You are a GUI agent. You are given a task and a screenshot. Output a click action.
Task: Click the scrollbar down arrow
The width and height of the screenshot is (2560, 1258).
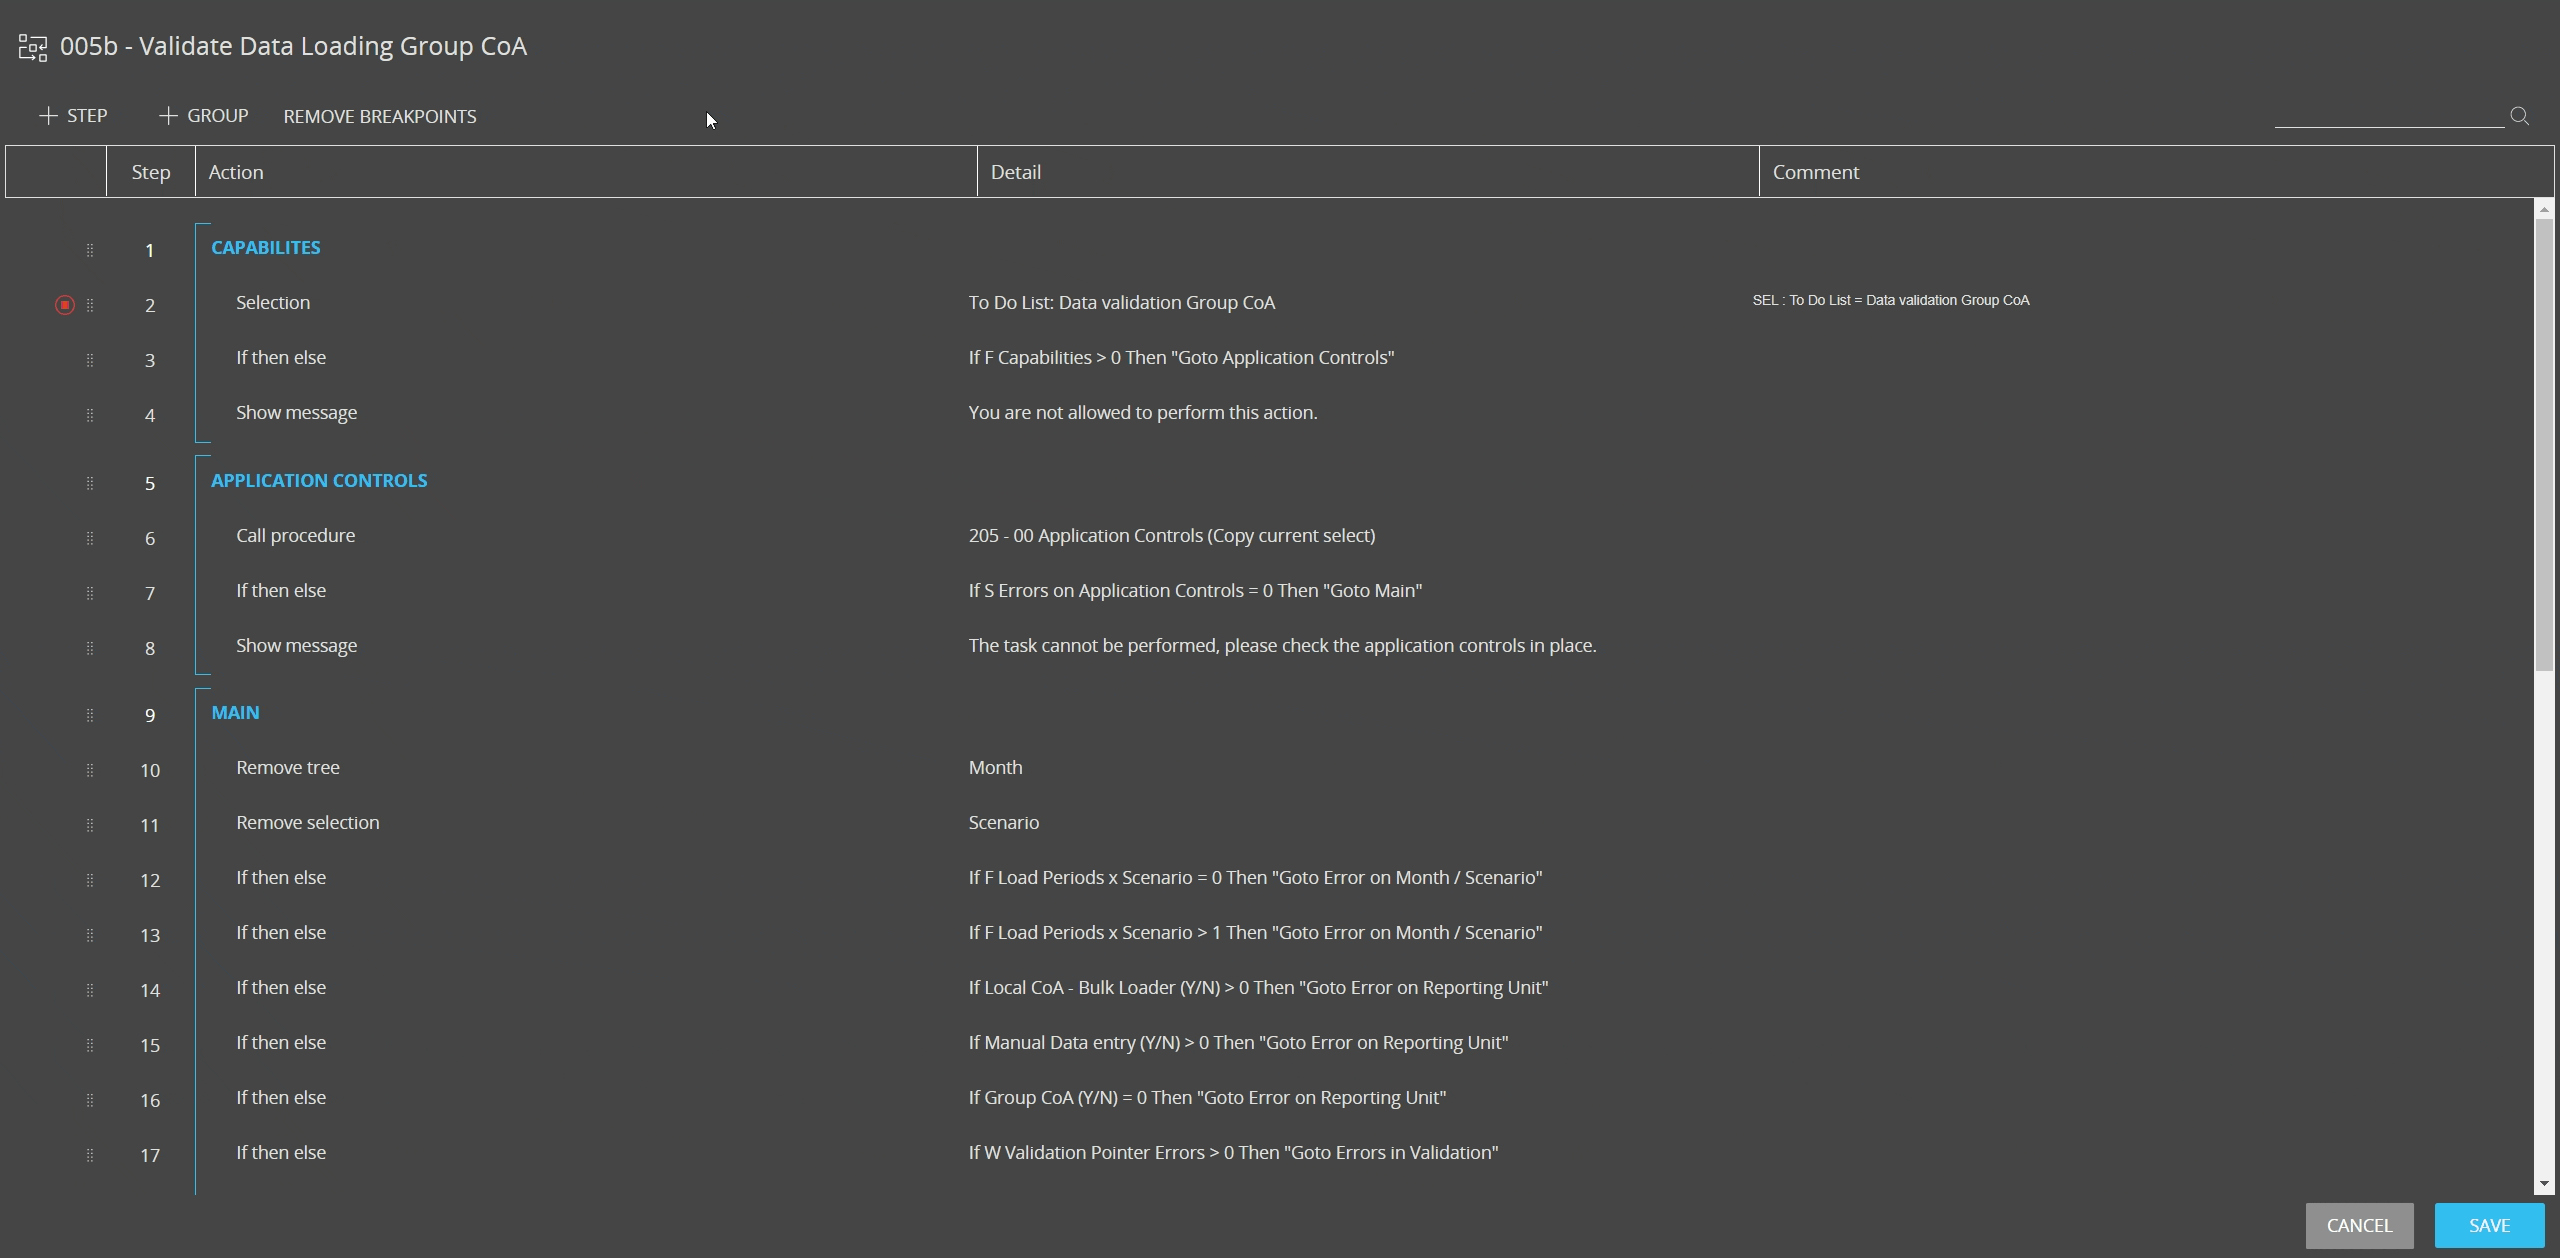pyautogui.click(x=2544, y=1185)
